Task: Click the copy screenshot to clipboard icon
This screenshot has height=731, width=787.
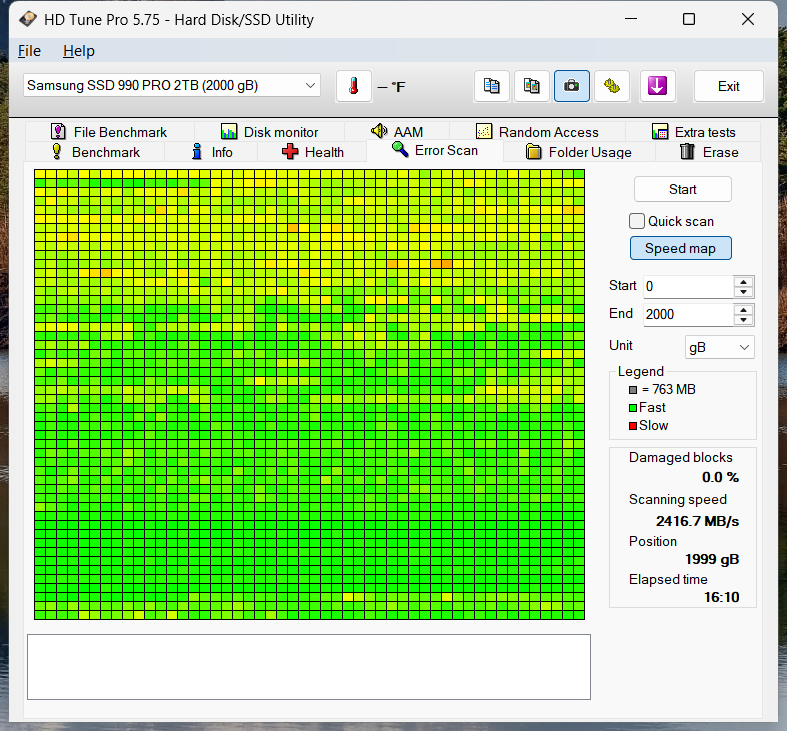Action: 532,86
